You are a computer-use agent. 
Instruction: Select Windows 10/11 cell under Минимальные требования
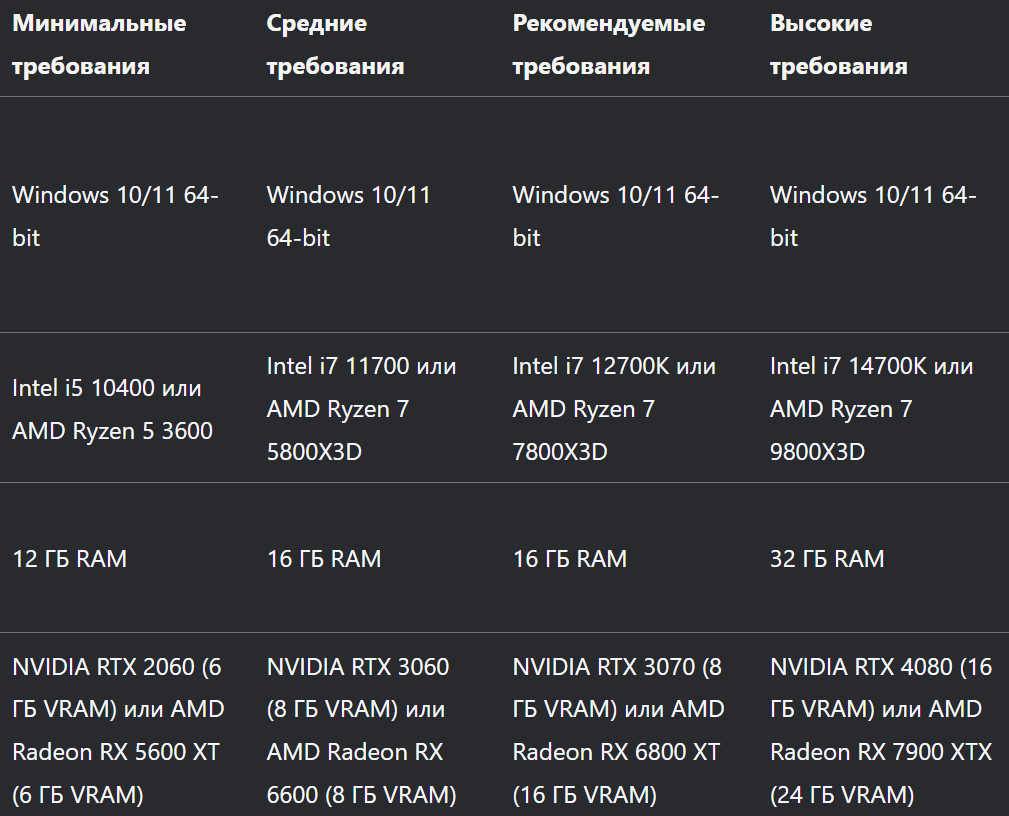[115, 216]
